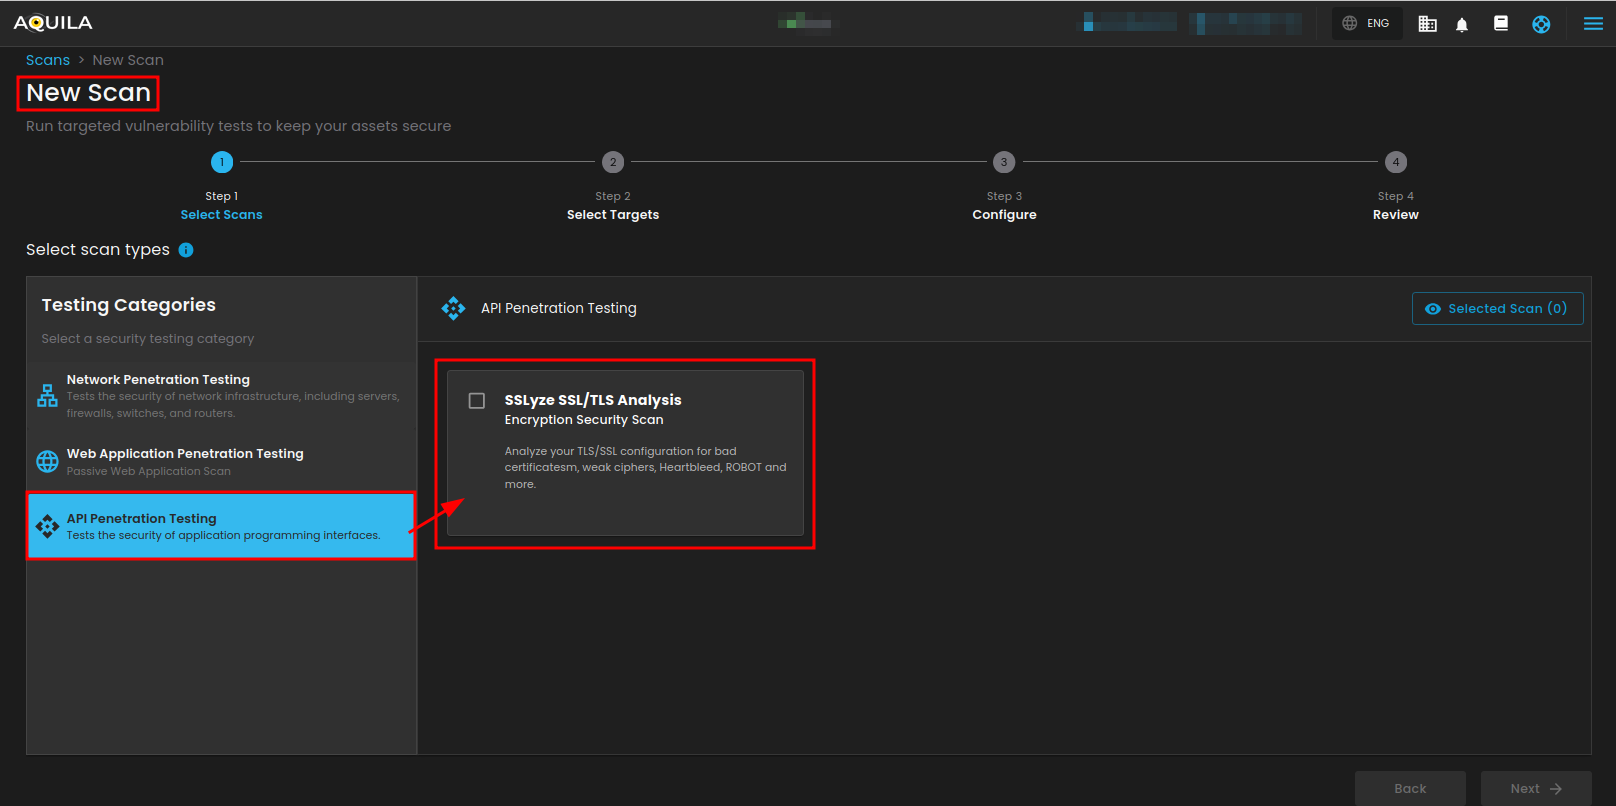This screenshot has width=1616, height=806.
Task: Select Network Penetration Testing category
Action: [x=221, y=395]
